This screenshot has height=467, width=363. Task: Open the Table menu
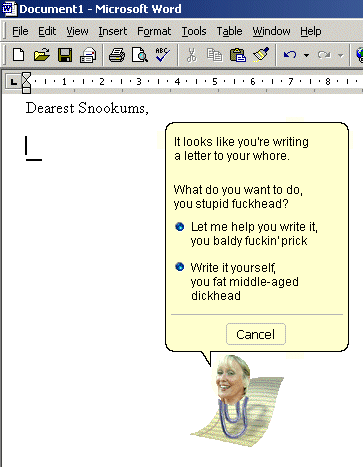(229, 31)
